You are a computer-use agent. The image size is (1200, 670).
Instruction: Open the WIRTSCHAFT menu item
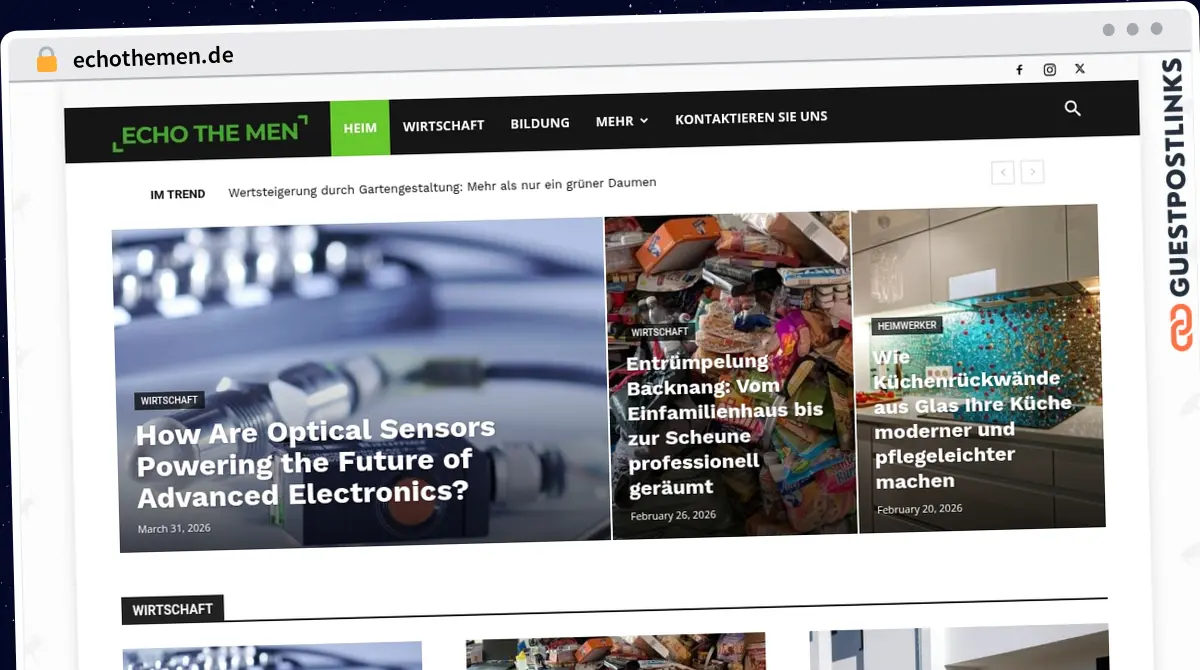tap(443, 125)
